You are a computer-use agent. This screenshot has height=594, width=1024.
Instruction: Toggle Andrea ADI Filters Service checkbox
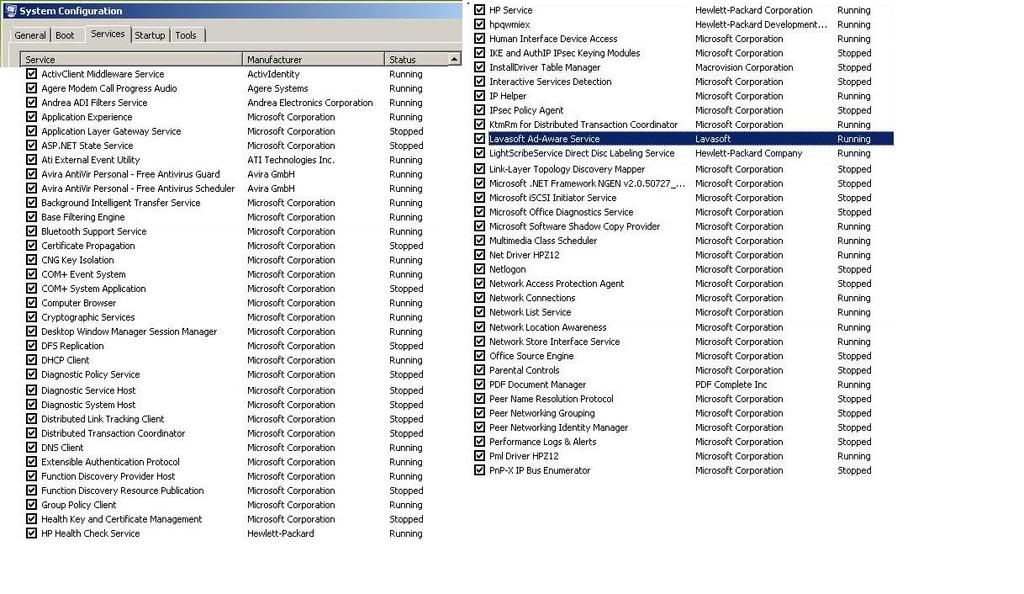click(31, 102)
